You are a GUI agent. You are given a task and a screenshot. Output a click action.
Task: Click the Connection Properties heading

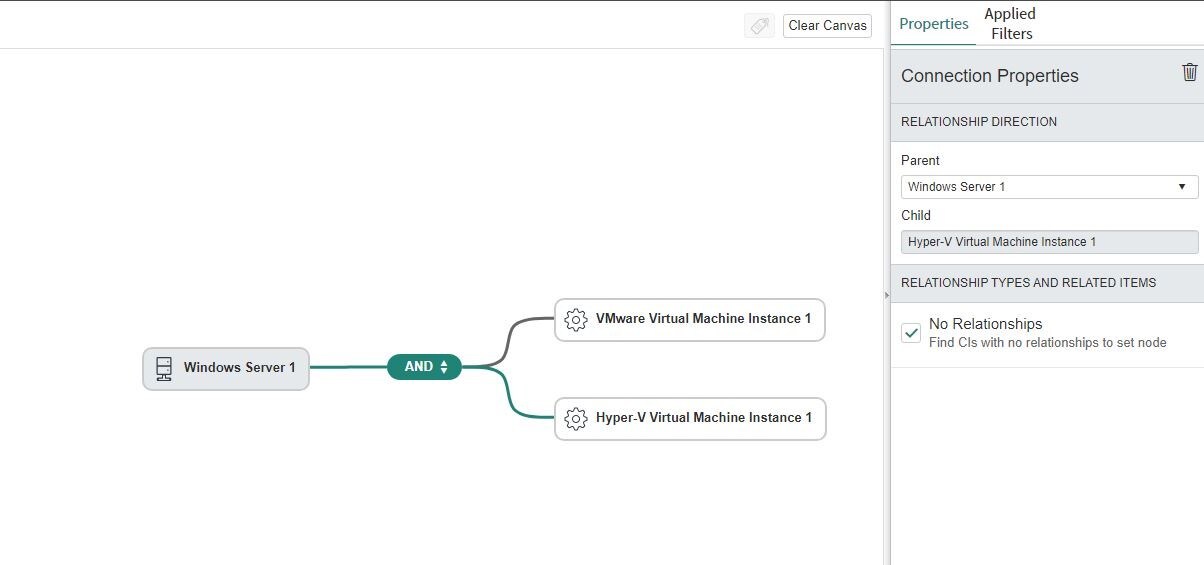(x=989, y=76)
